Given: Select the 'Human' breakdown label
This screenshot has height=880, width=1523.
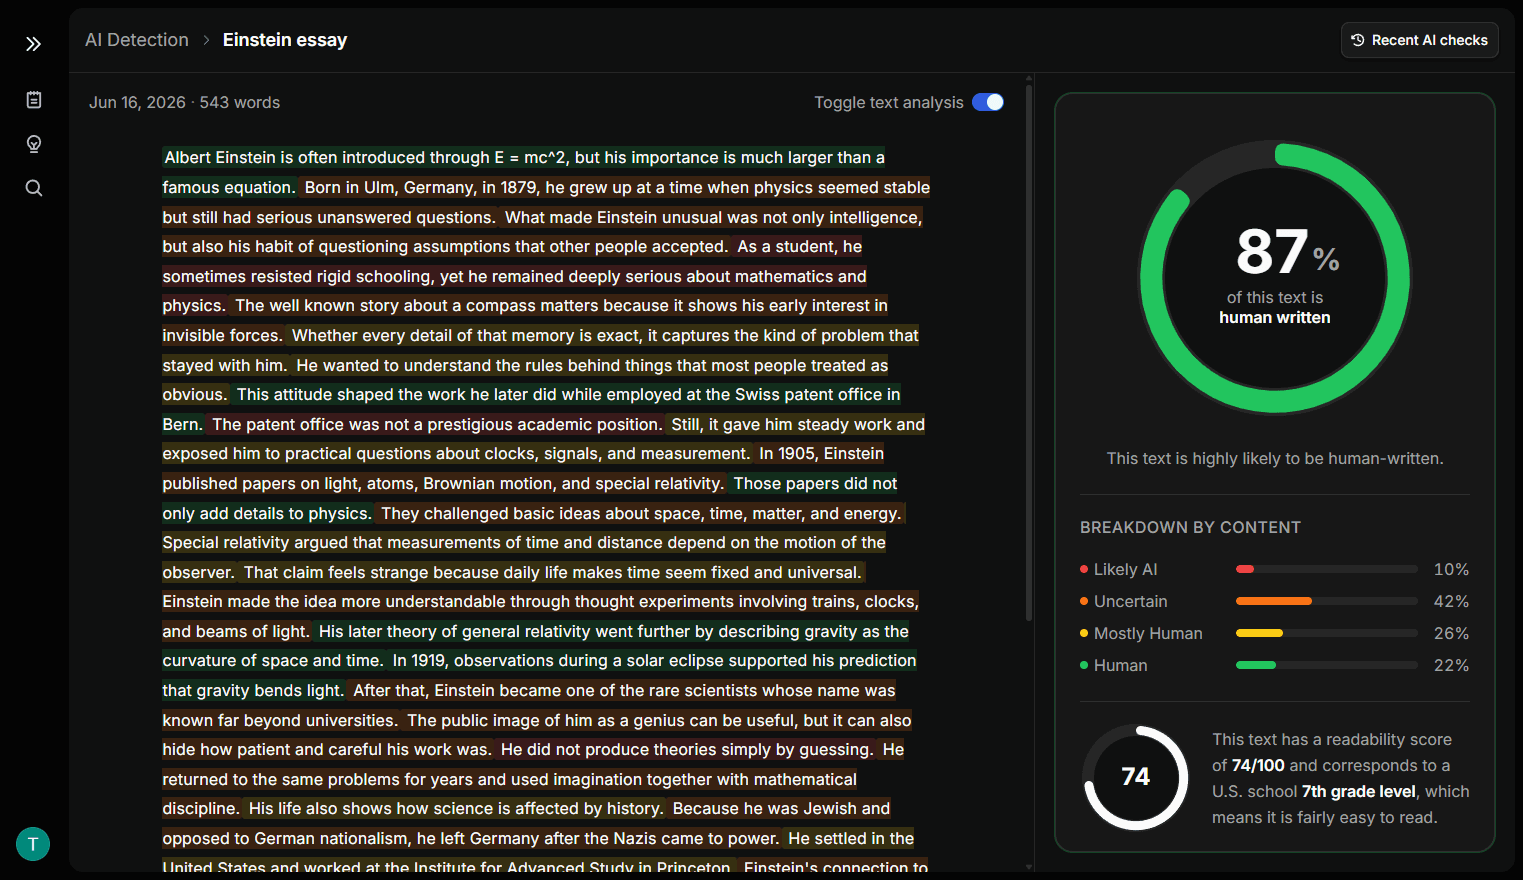Looking at the screenshot, I should 1120,665.
